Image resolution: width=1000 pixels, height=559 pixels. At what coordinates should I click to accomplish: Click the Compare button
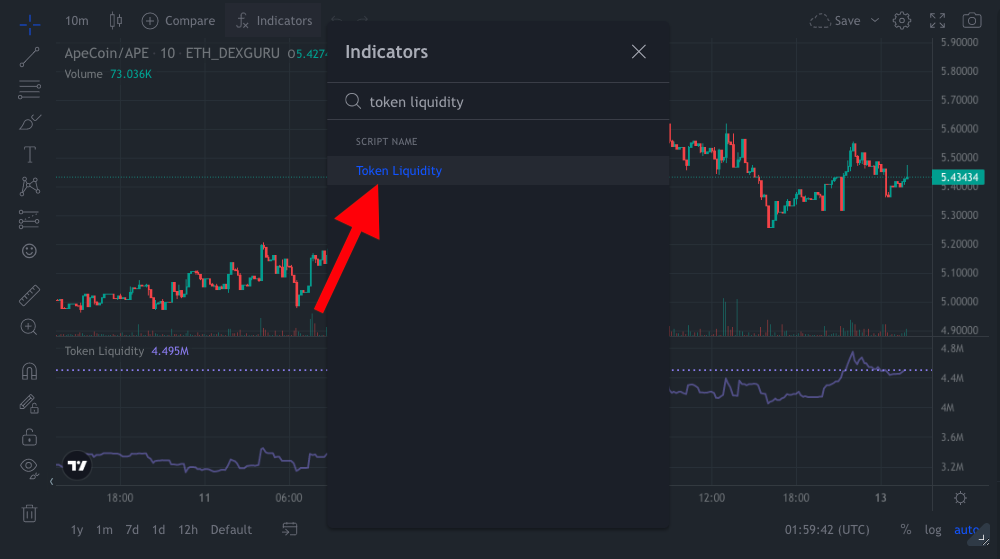pyautogui.click(x=178, y=20)
